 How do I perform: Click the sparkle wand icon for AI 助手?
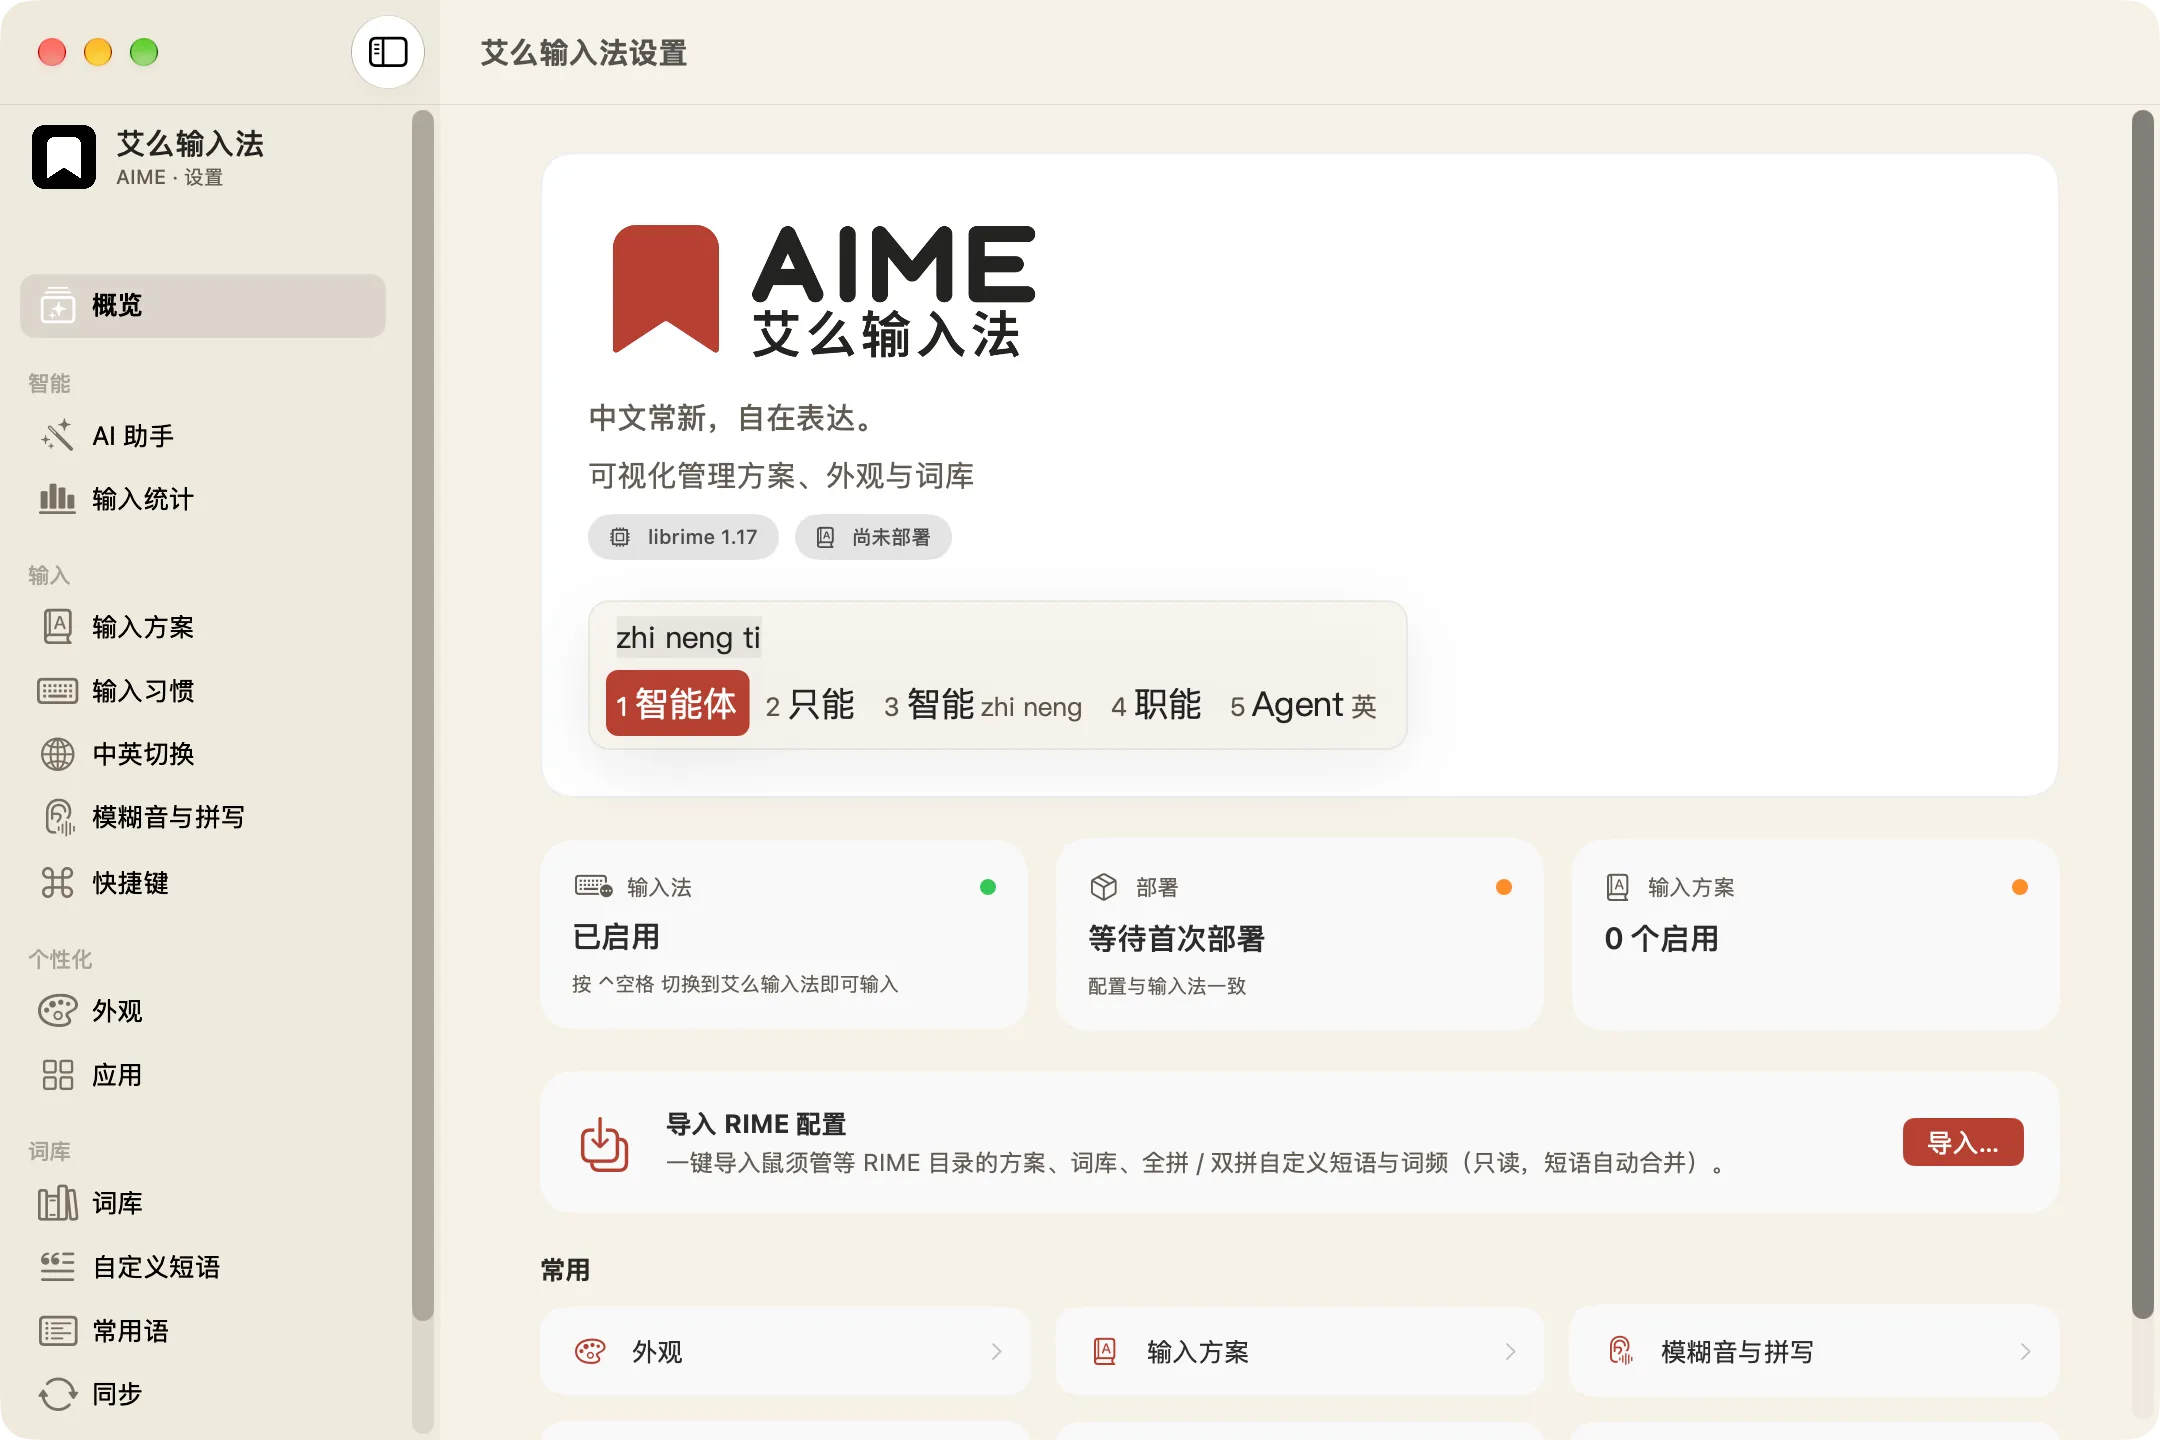tap(58, 436)
